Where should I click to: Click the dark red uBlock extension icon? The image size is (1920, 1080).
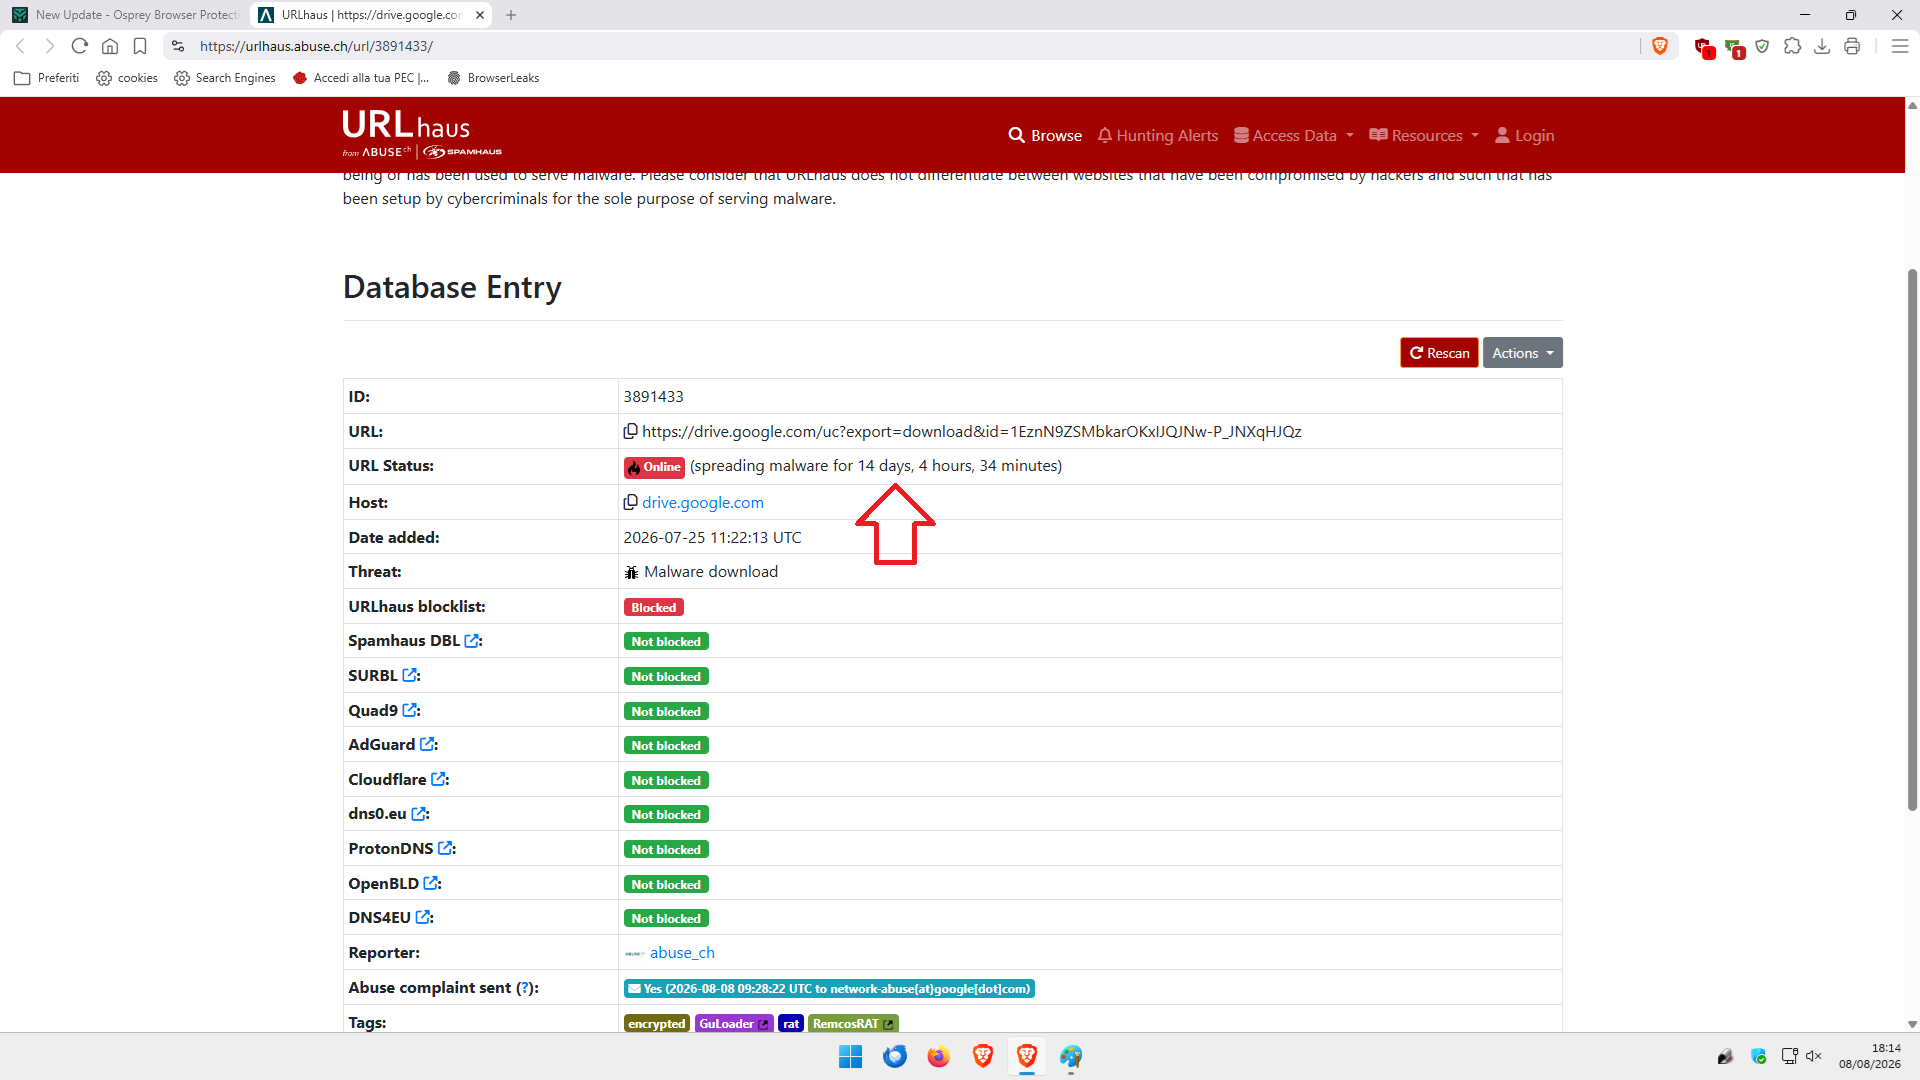point(1704,47)
